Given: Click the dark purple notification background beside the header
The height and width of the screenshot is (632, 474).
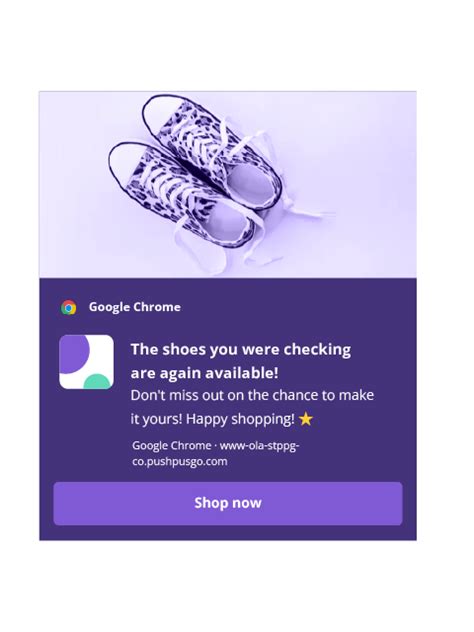Looking at the screenshot, I should click(298, 307).
